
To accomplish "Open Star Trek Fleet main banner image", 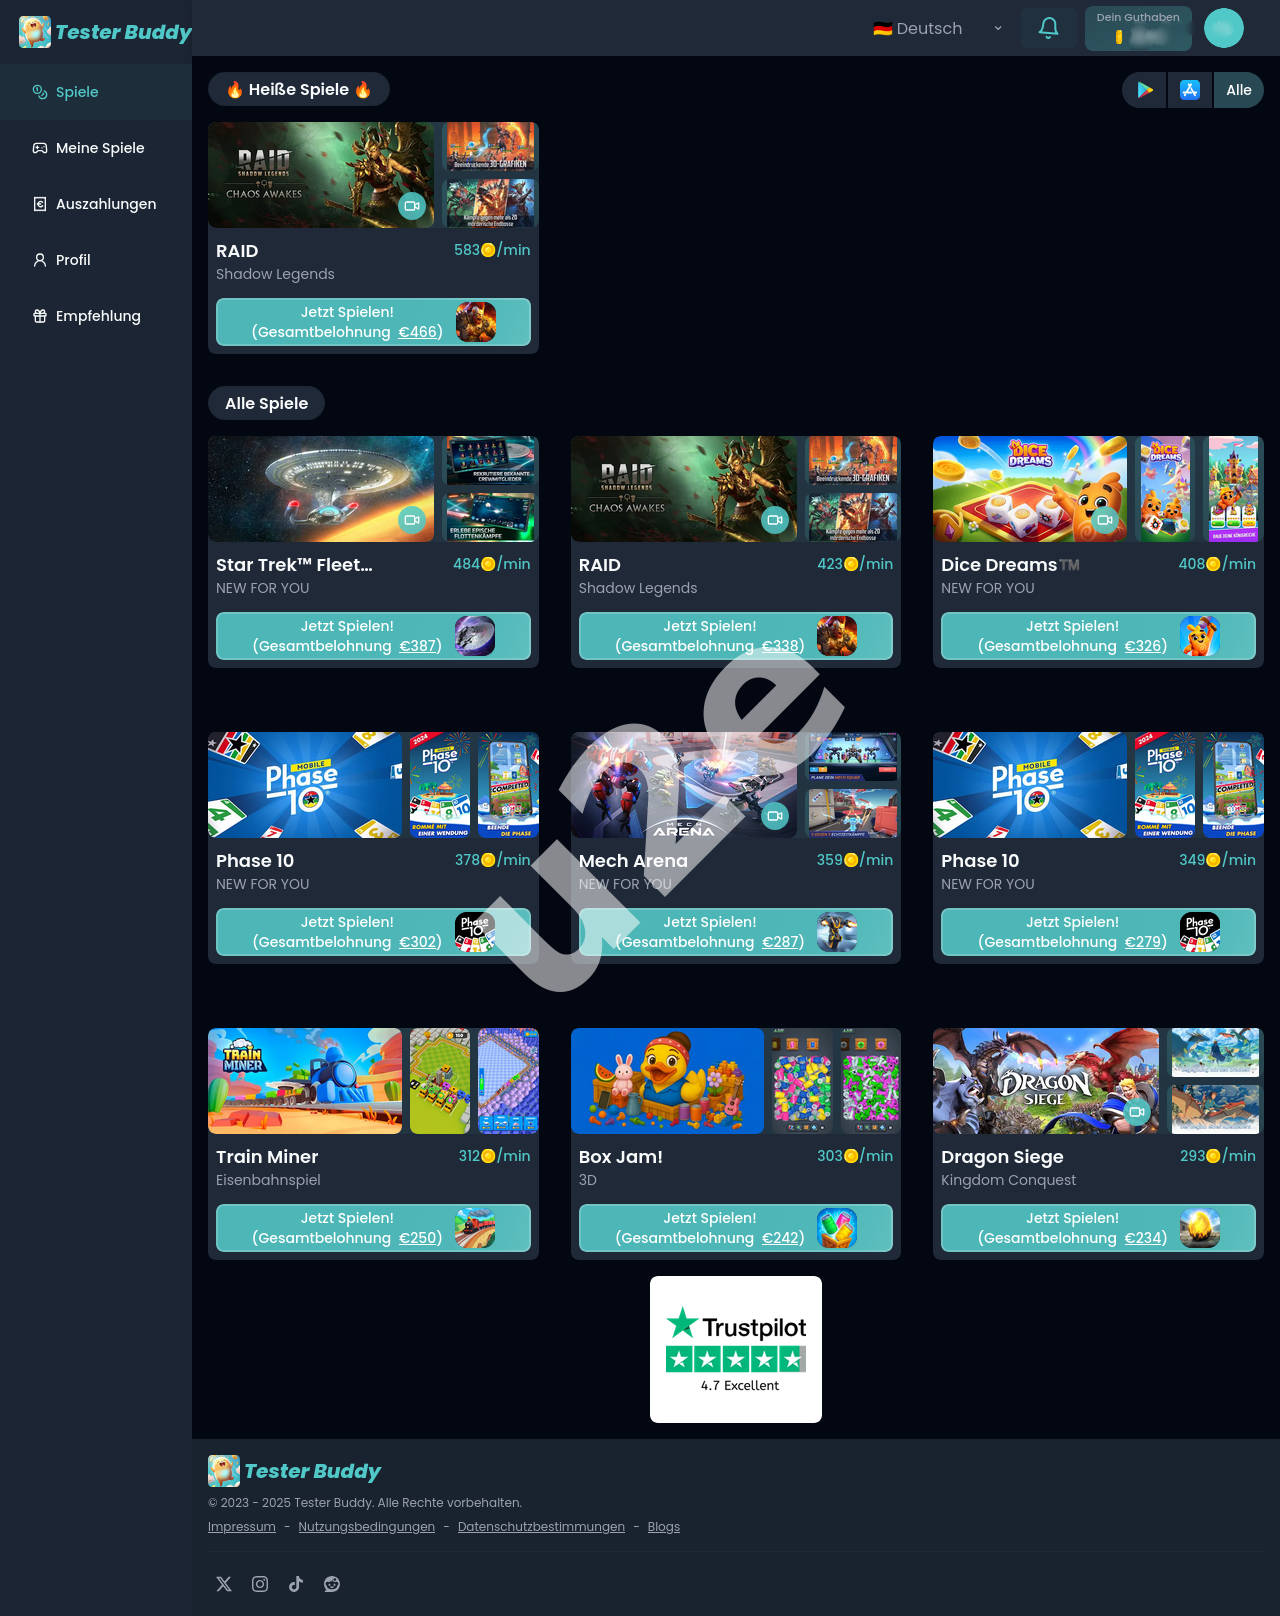I will 321,489.
